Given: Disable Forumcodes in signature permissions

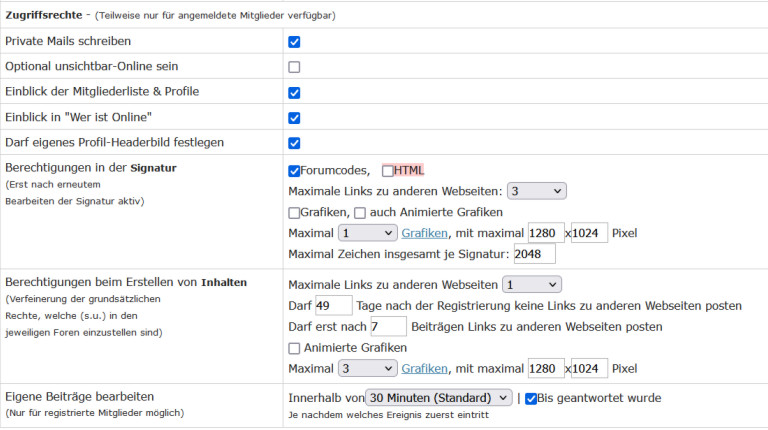Looking at the screenshot, I should click(x=294, y=170).
